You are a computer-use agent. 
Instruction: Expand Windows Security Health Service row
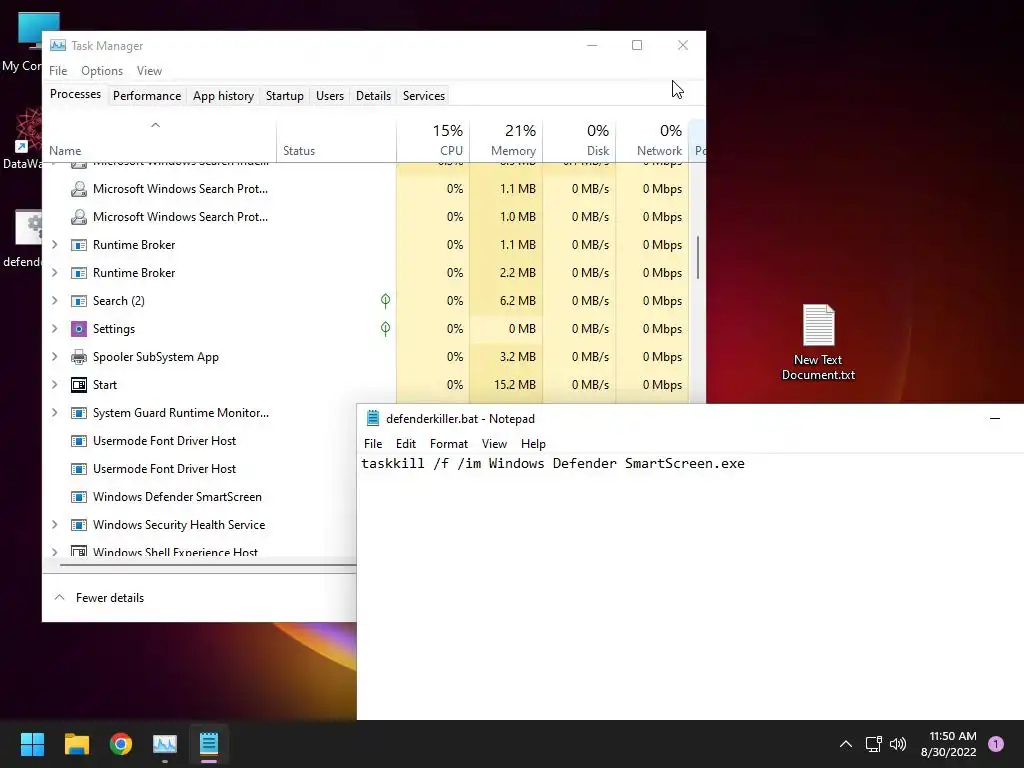coord(55,524)
